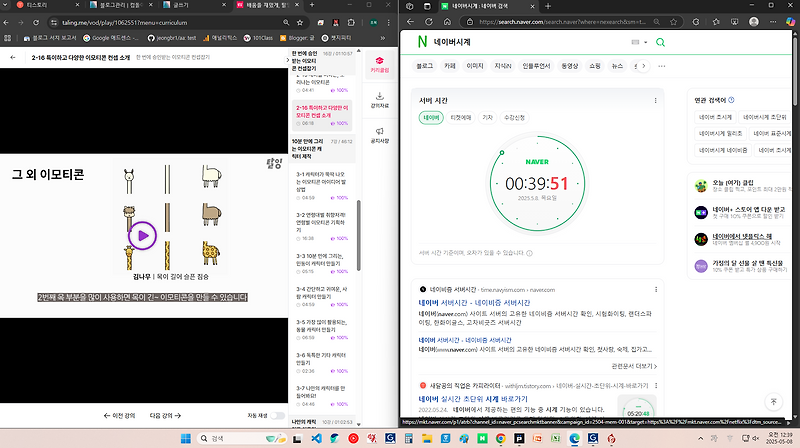Image resolution: width=800 pixels, height=448 pixels.
Task: Show more search category tabs with arrow
Action: tap(644, 66)
